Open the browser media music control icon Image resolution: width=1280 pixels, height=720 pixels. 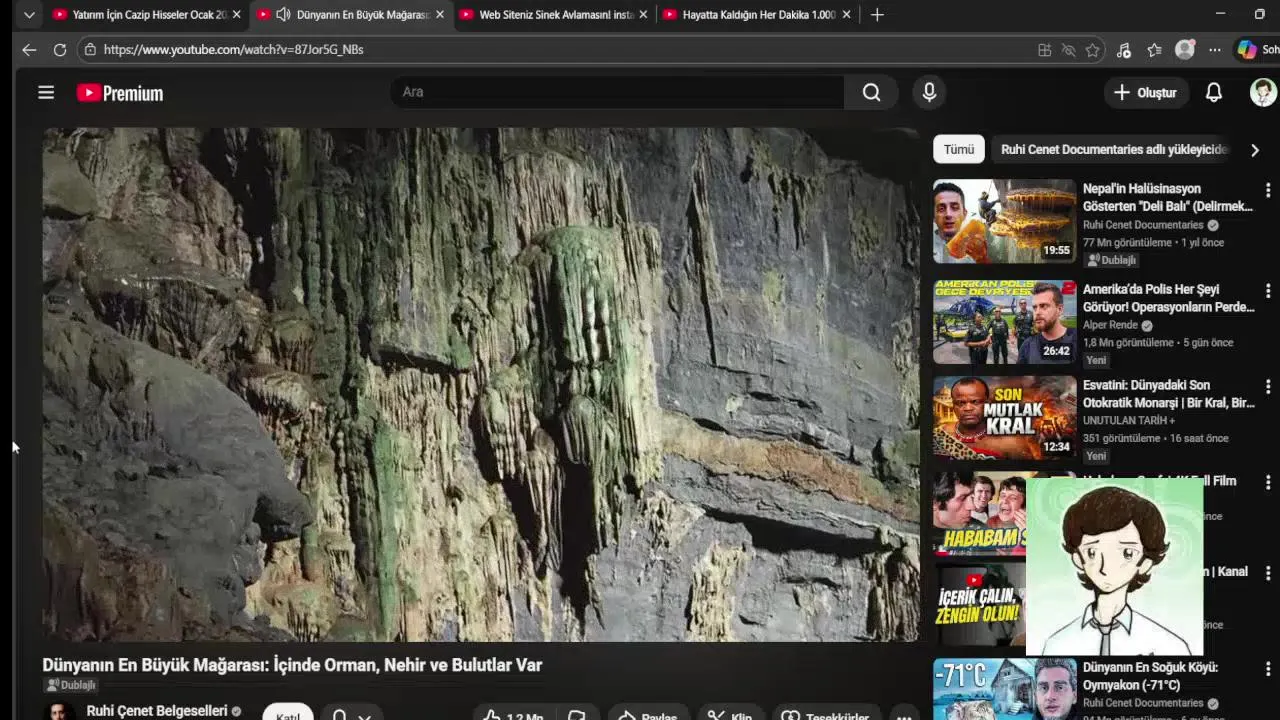tap(1123, 50)
